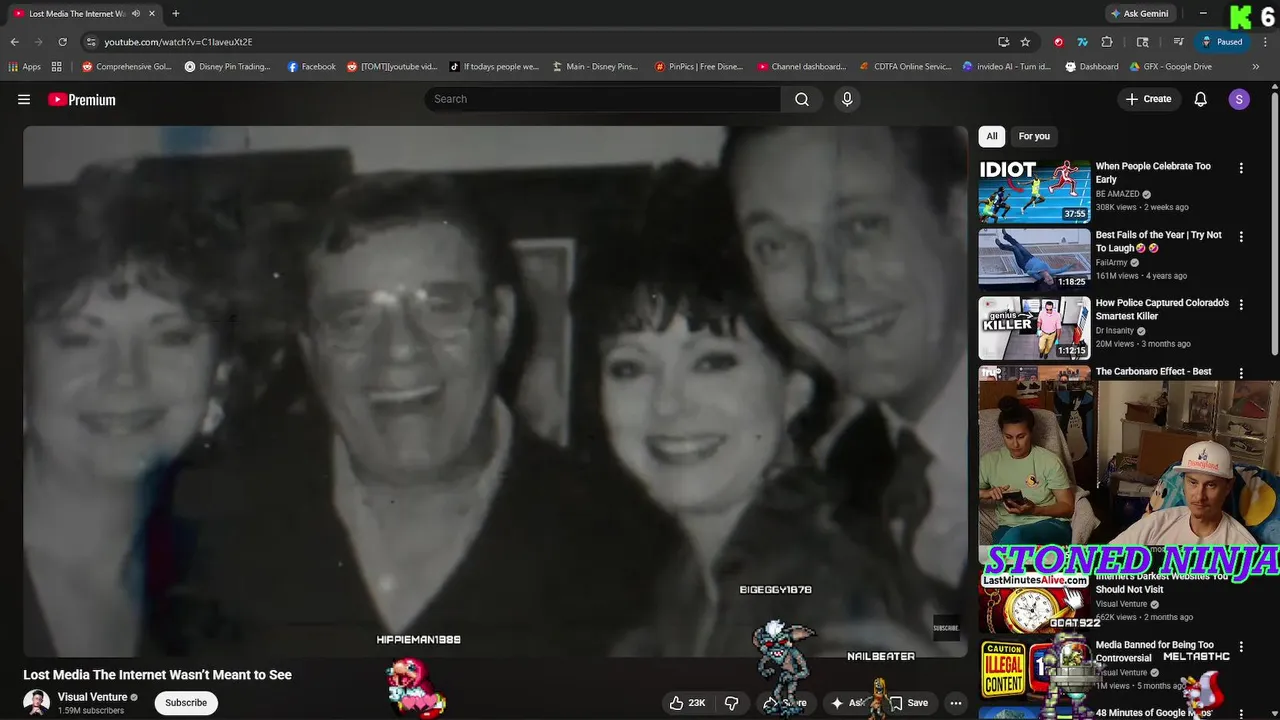Open the Dashboard bookmark
This screenshot has height=720, width=1280.
pyautogui.click(x=1092, y=67)
